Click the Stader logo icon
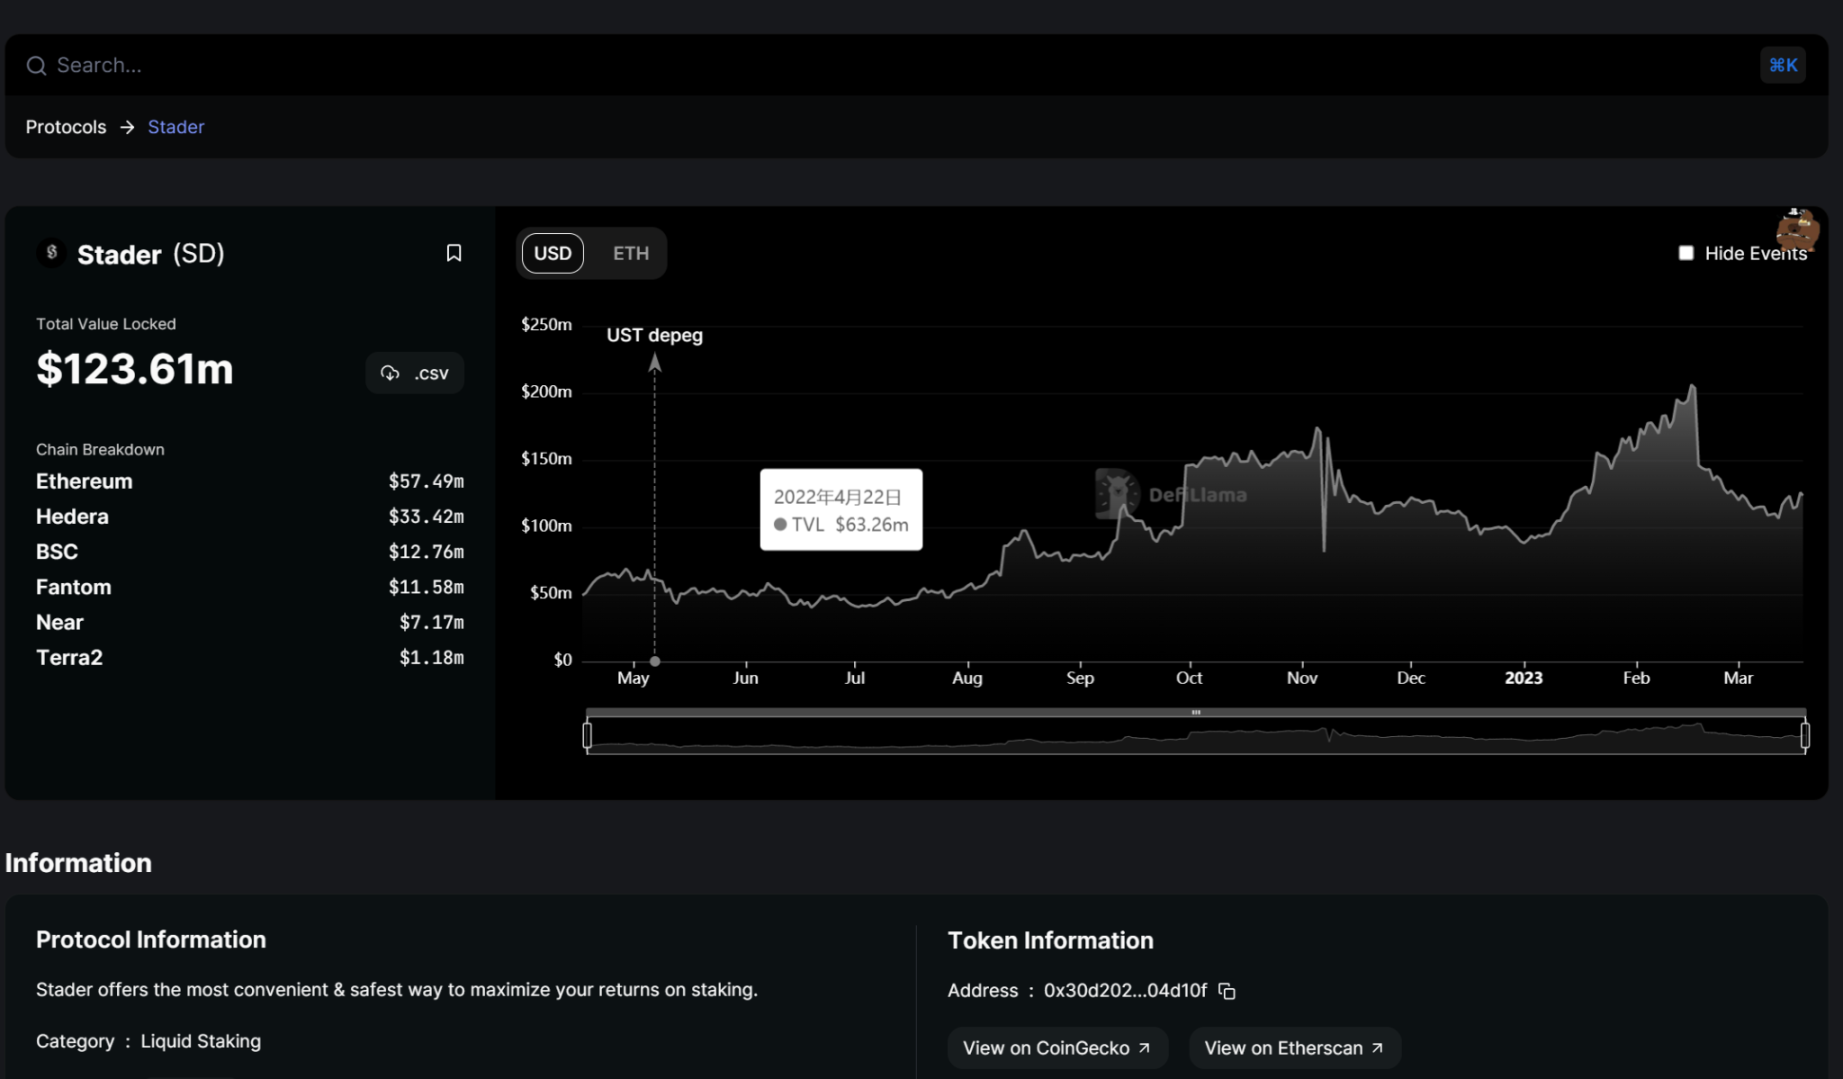Screen dimensions: 1843x1079 [x=51, y=253]
